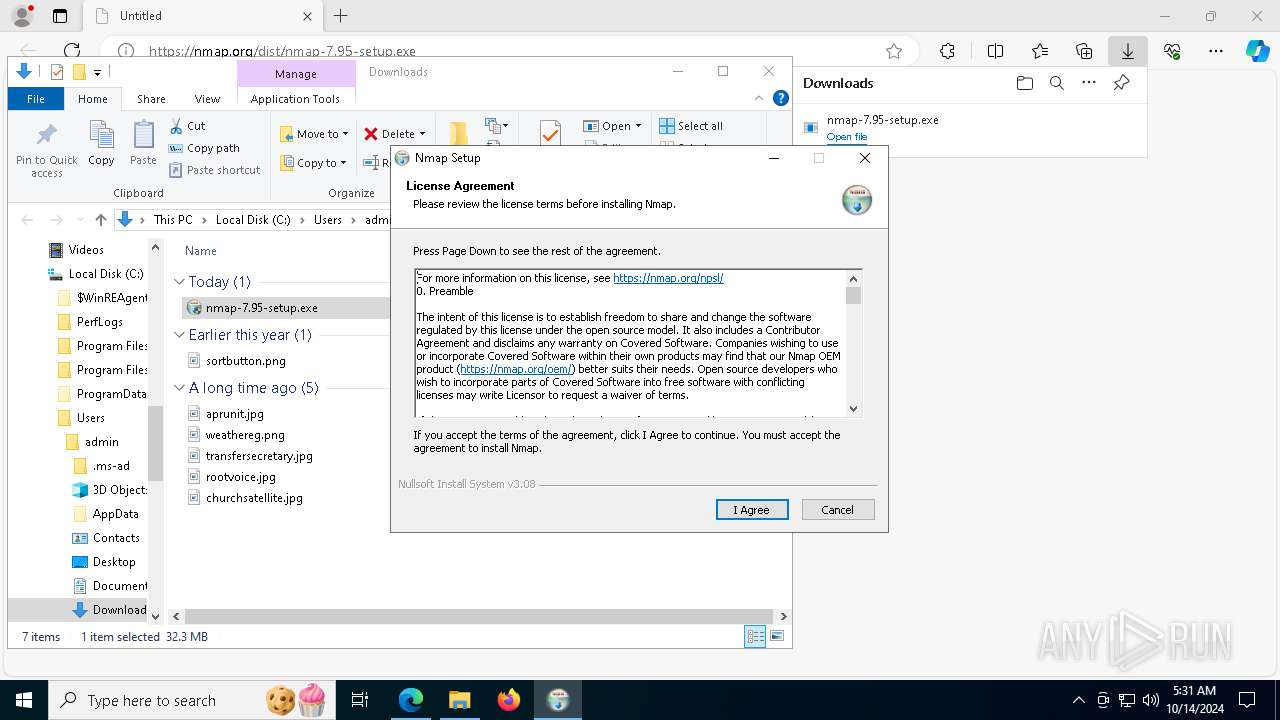Open the File menu in File Explorer
Screen dimensions: 1280x720
[36, 99]
